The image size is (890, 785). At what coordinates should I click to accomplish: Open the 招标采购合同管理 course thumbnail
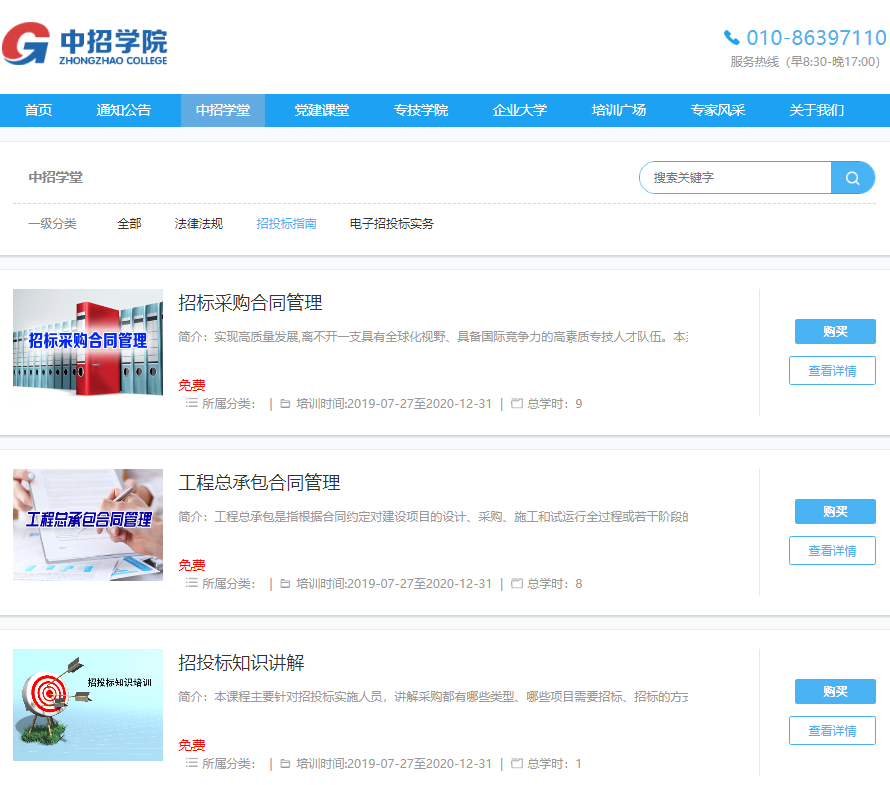pos(88,342)
